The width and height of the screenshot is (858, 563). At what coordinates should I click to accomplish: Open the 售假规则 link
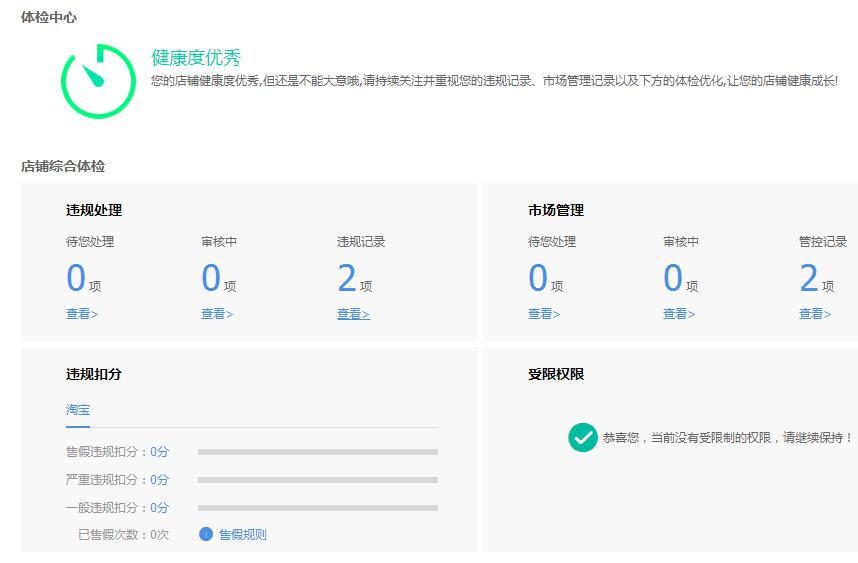tap(242, 534)
